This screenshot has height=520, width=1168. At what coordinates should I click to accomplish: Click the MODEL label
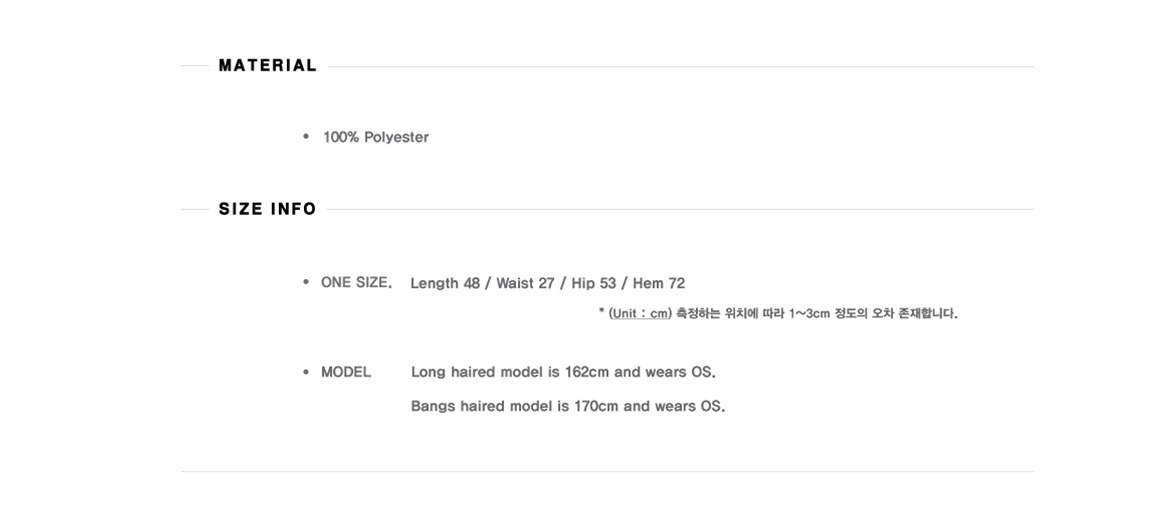(346, 372)
